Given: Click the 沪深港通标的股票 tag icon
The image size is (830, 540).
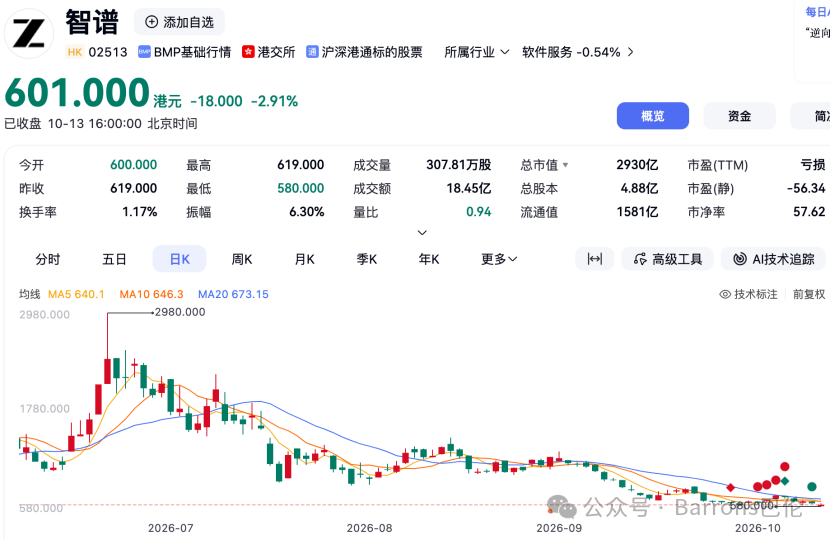Looking at the screenshot, I should click(312, 52).
